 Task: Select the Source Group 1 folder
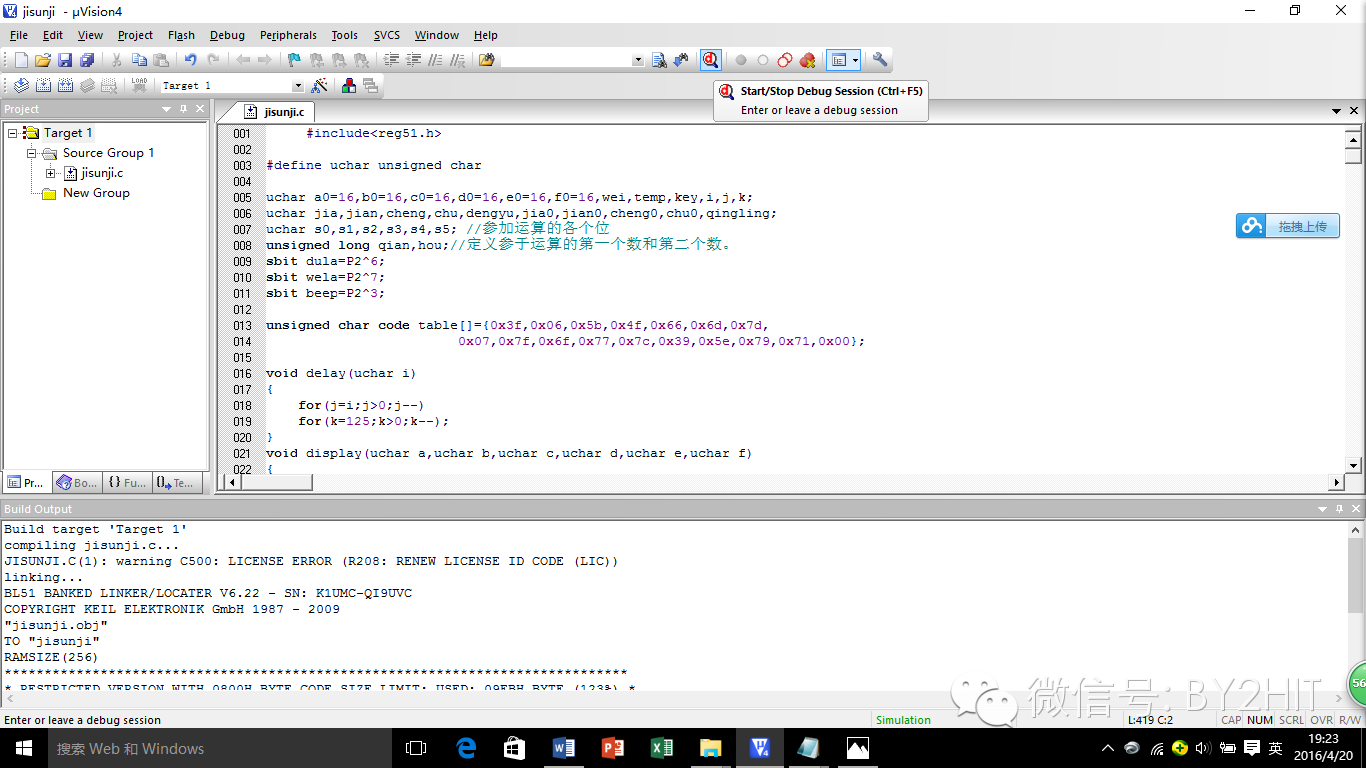point(108,153)
